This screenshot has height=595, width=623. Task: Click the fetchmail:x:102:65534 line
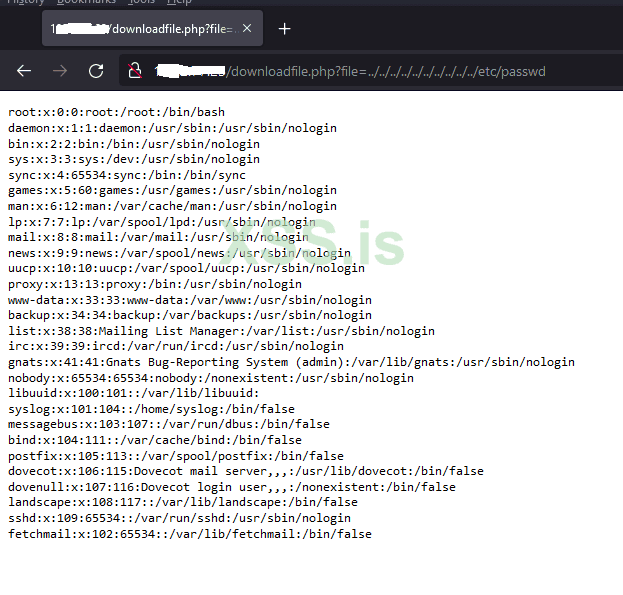190,534
